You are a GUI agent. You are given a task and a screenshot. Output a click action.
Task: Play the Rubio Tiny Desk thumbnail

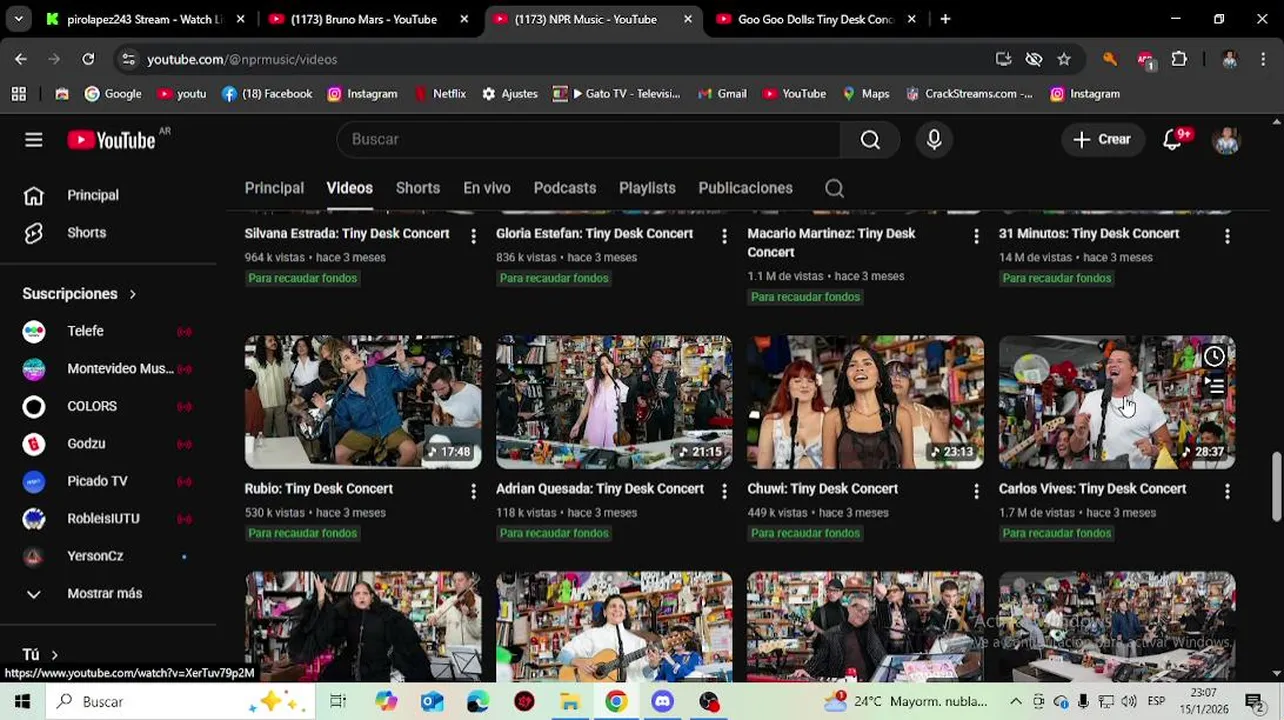pos(363,402)
